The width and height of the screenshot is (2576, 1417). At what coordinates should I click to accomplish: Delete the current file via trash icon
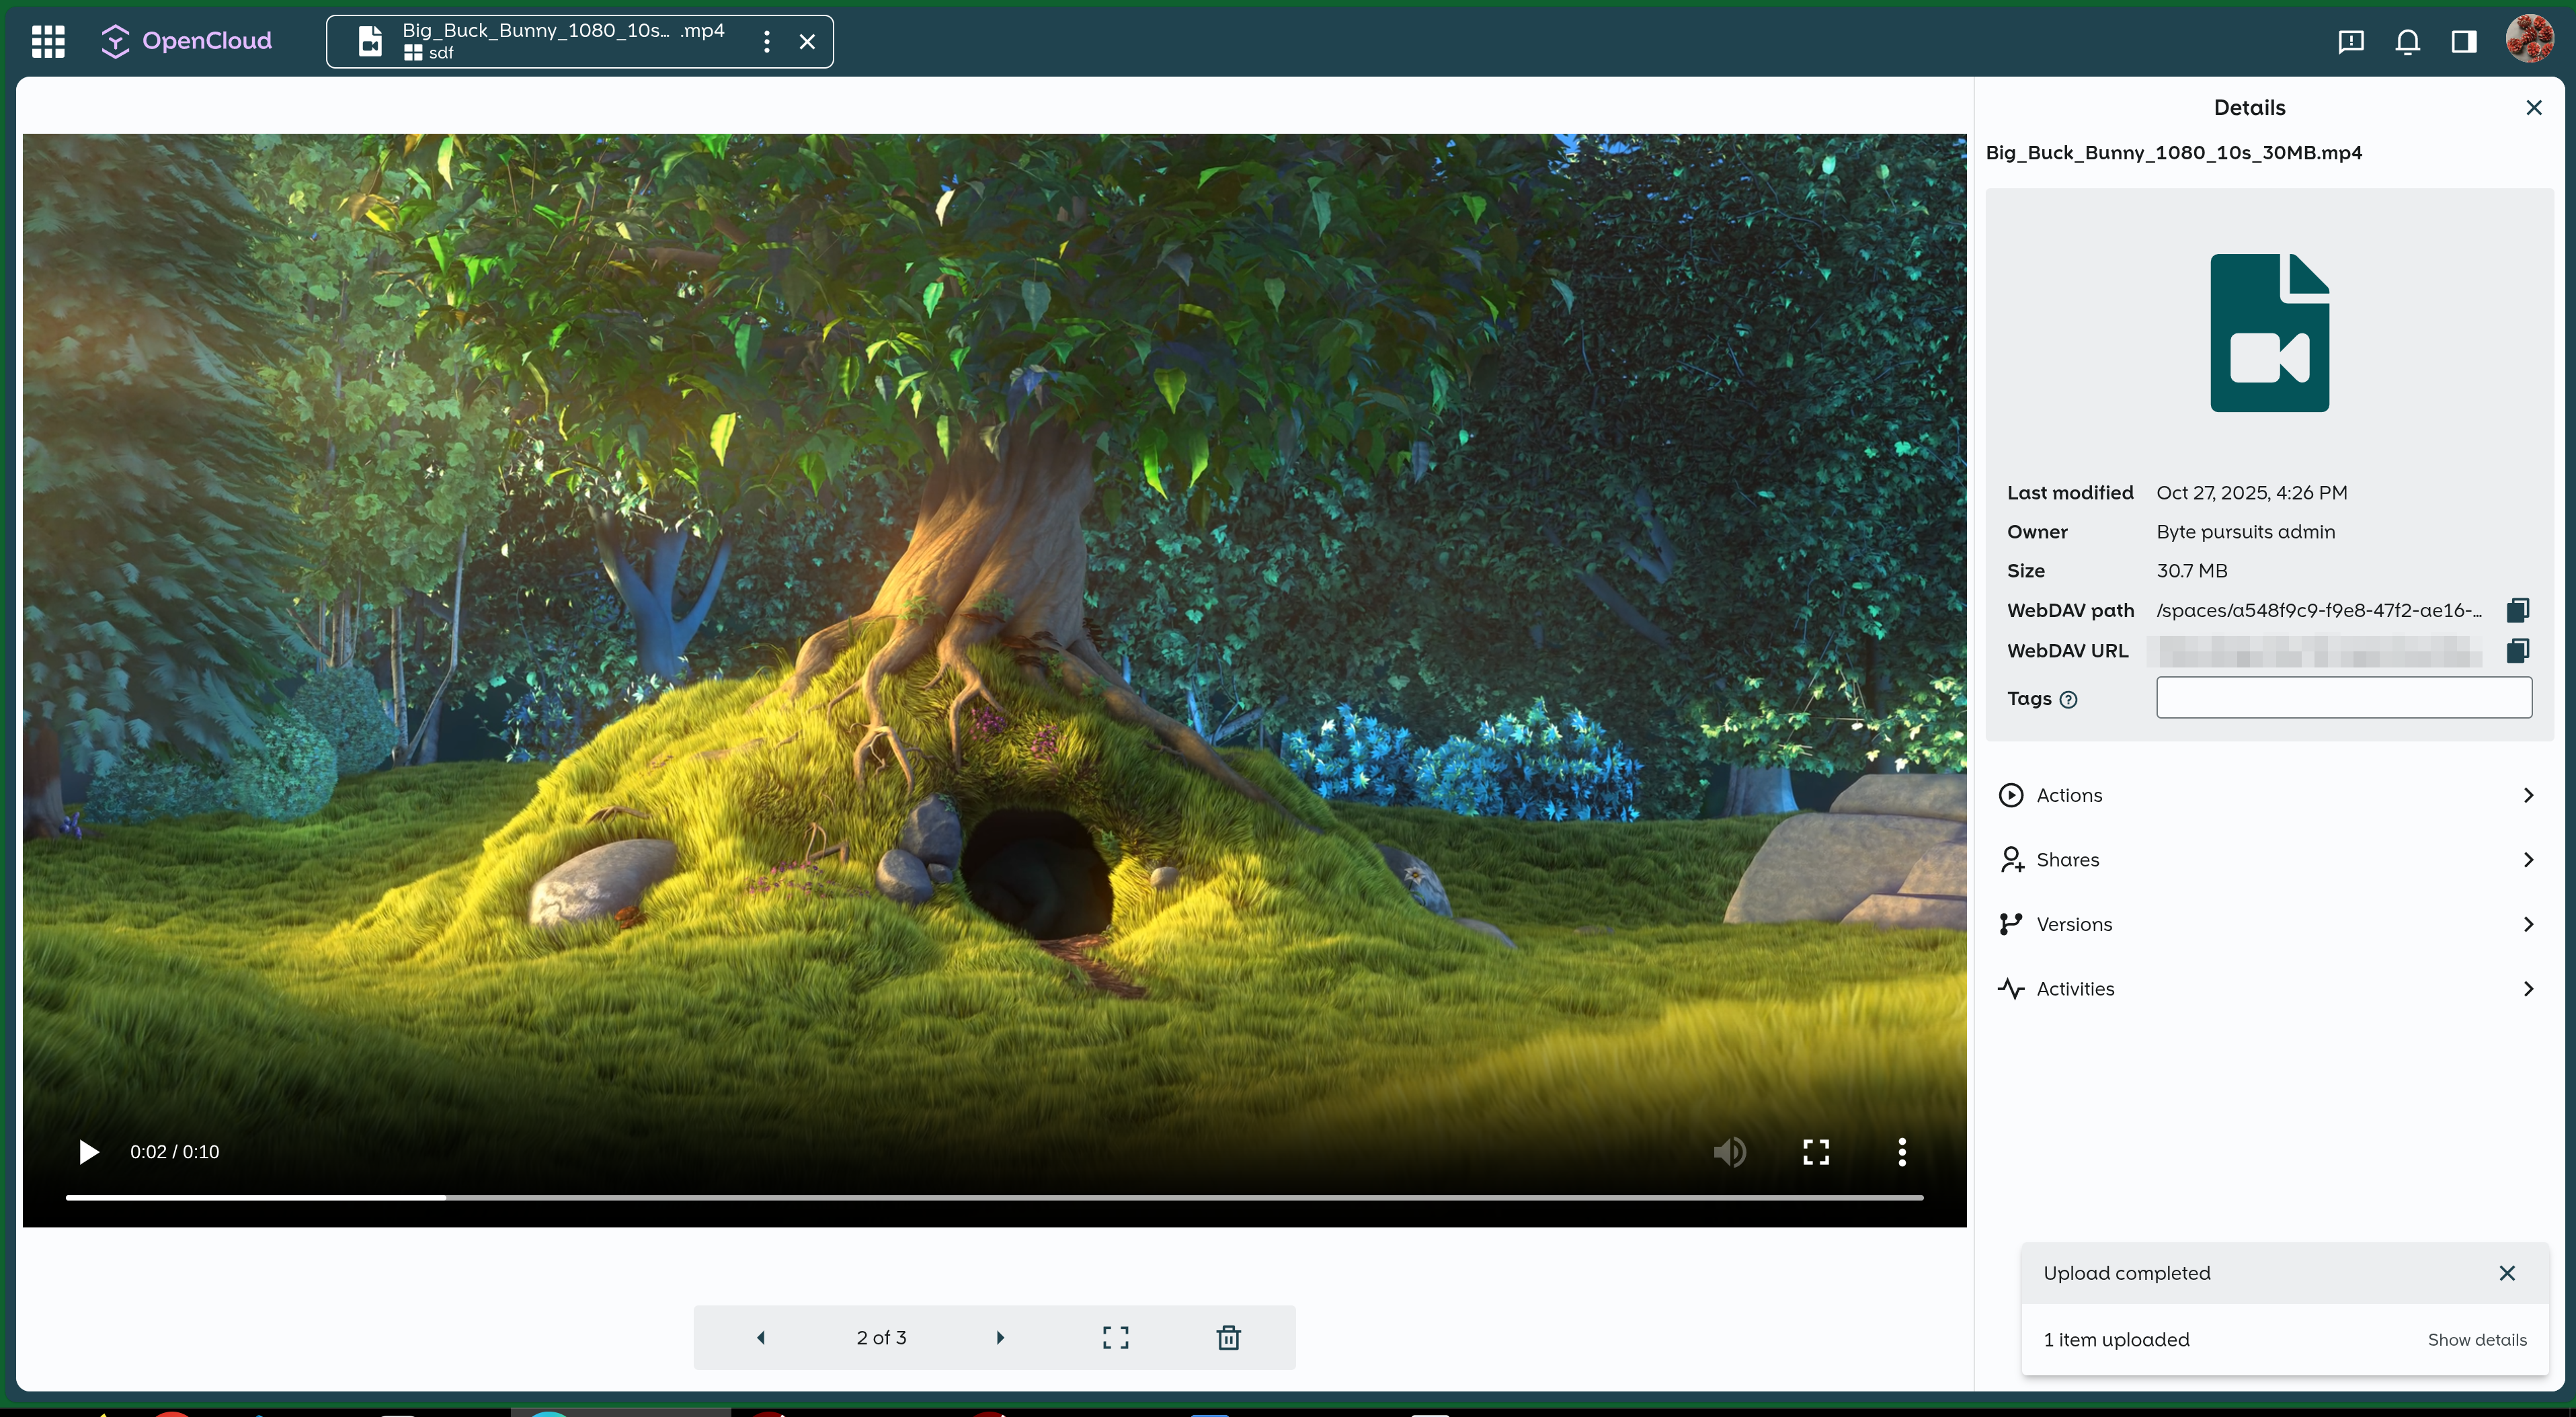pos(1228,1337)
